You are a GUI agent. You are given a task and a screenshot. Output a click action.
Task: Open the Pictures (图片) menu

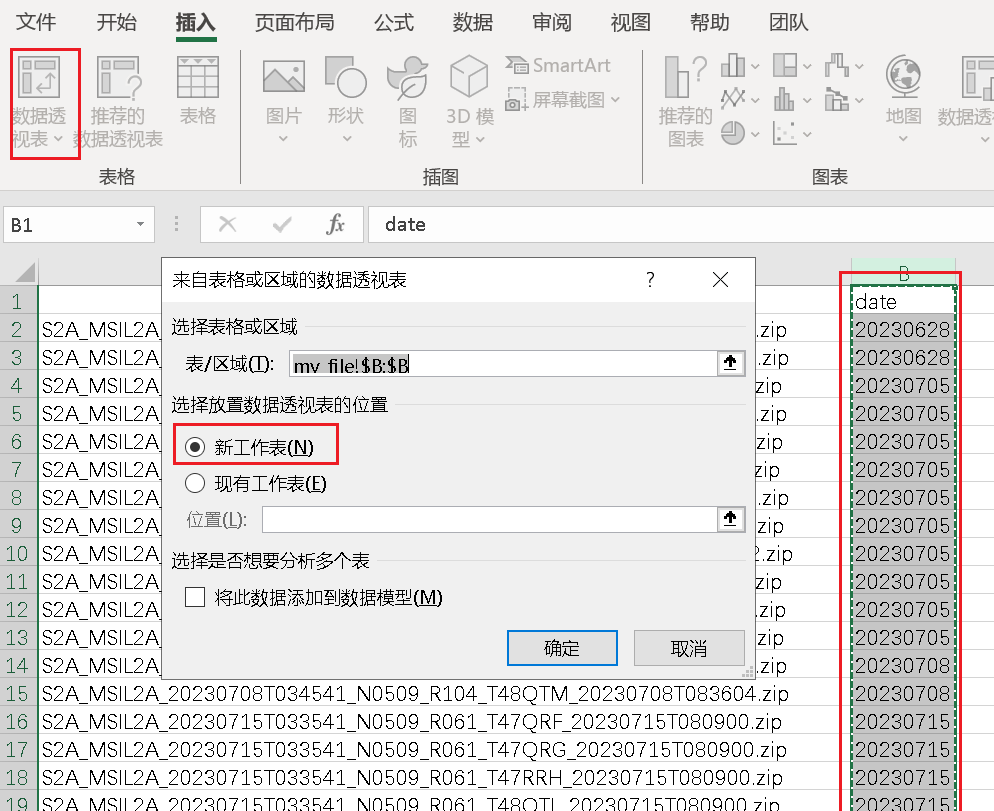283,100
